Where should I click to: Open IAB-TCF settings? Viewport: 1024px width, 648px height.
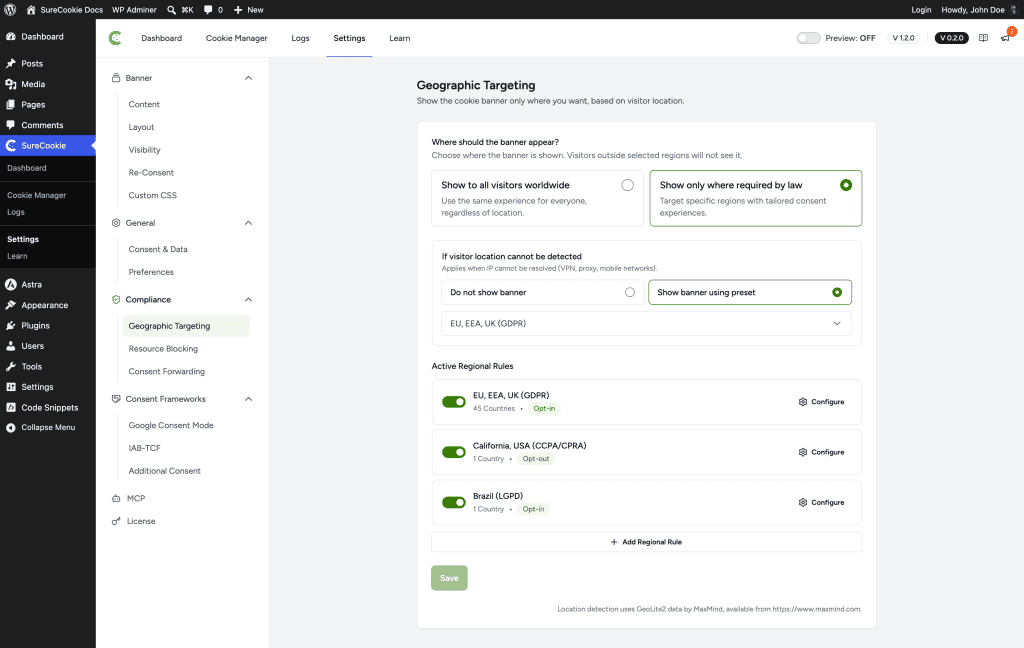click(x=144, y=448)
